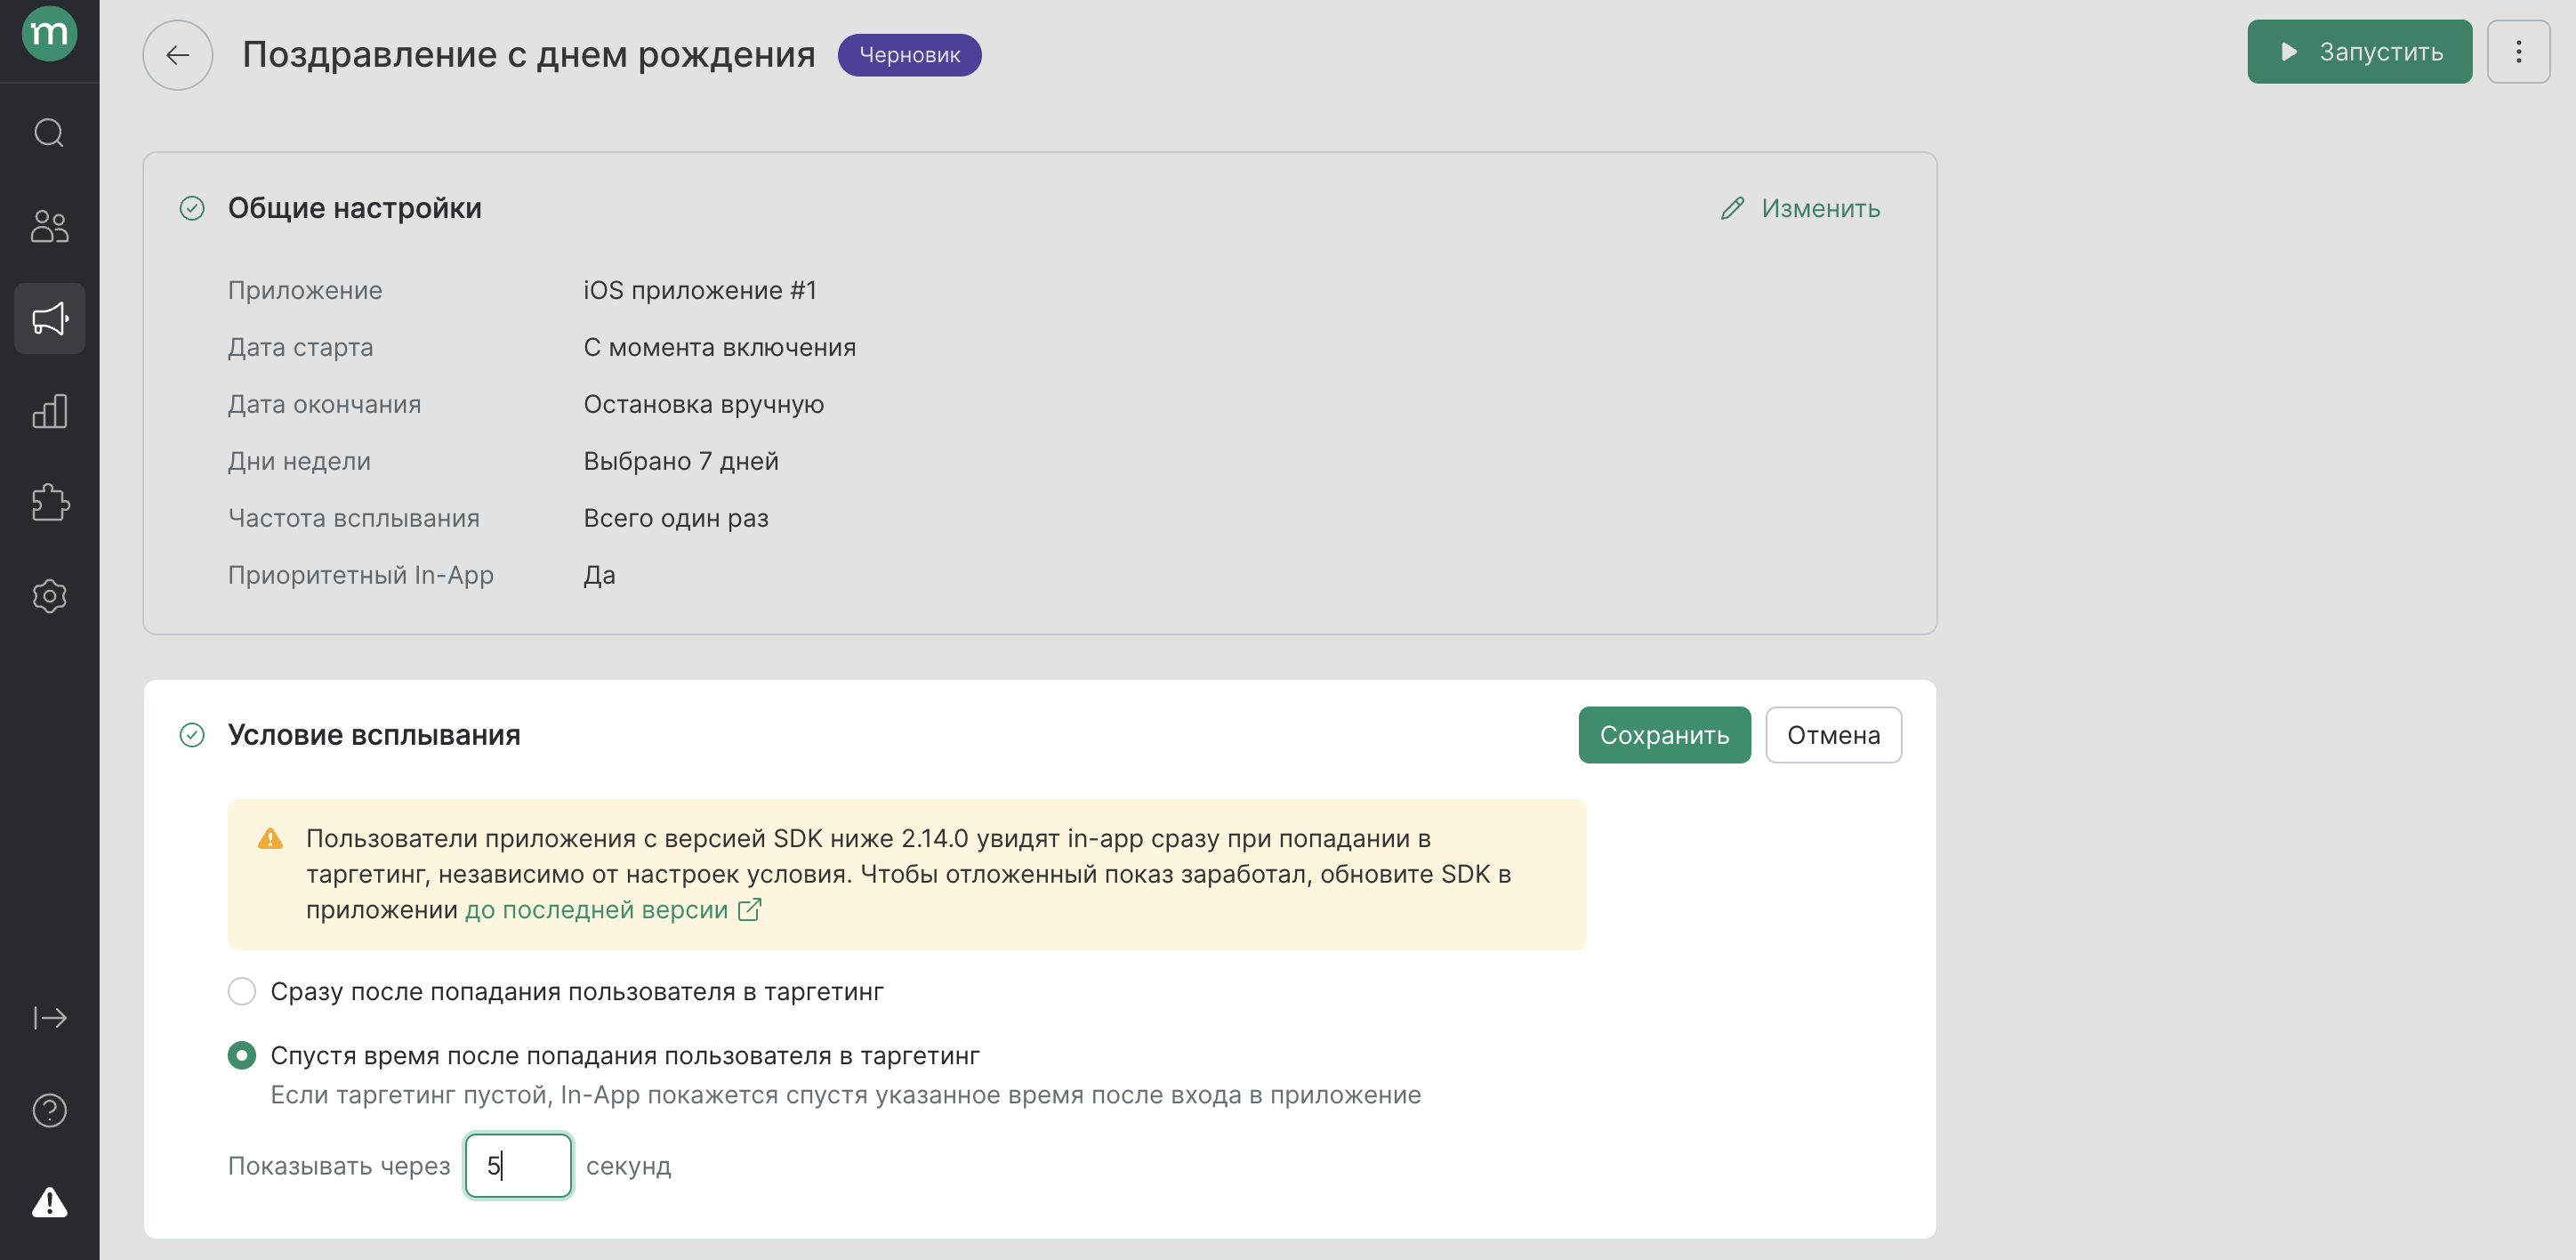Image resolution: width=2576 pixels, height=1260 pixels.
Task: Select 'Спустя время после попадания' radio option
Action: pos(242,1055)
